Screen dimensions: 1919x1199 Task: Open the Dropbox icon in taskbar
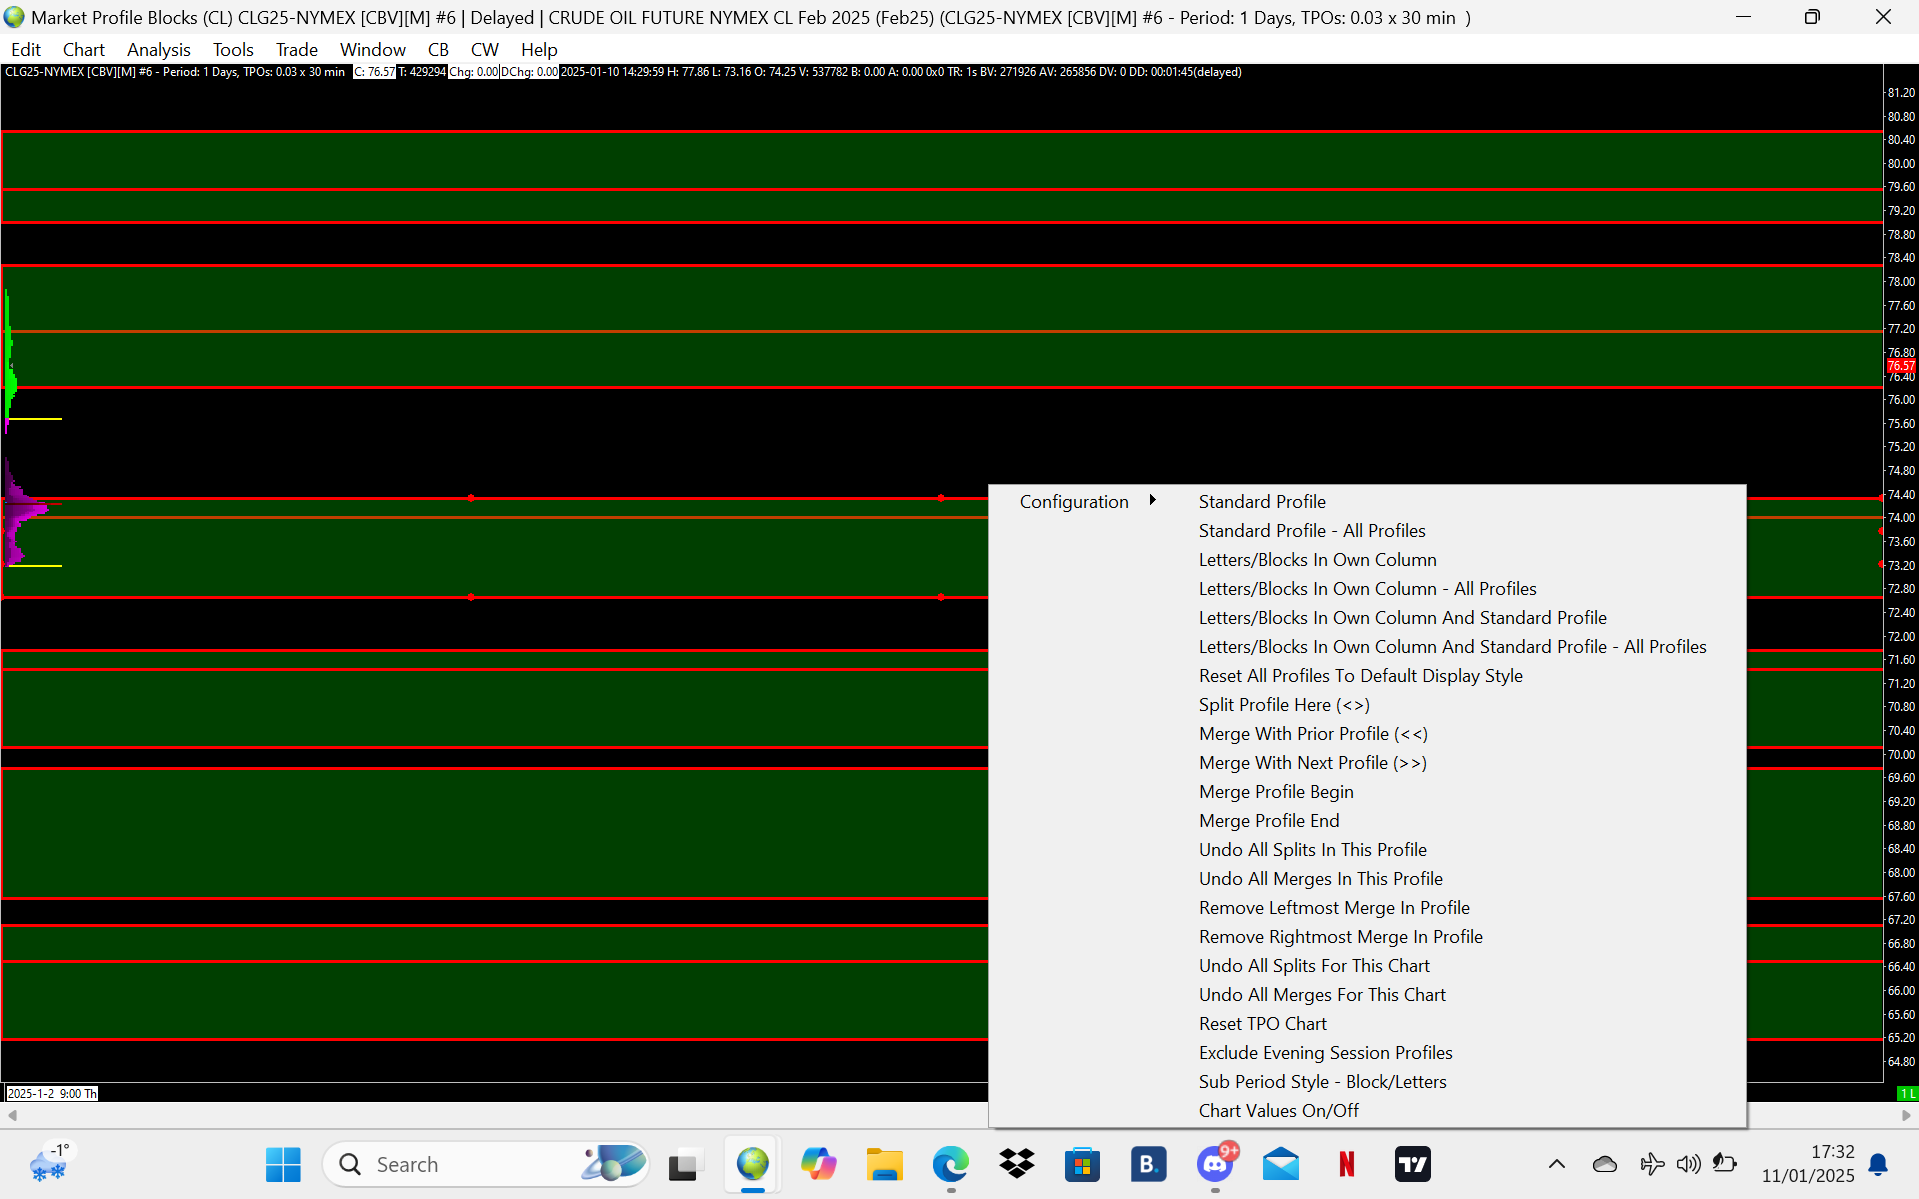coord(1016,1164)
